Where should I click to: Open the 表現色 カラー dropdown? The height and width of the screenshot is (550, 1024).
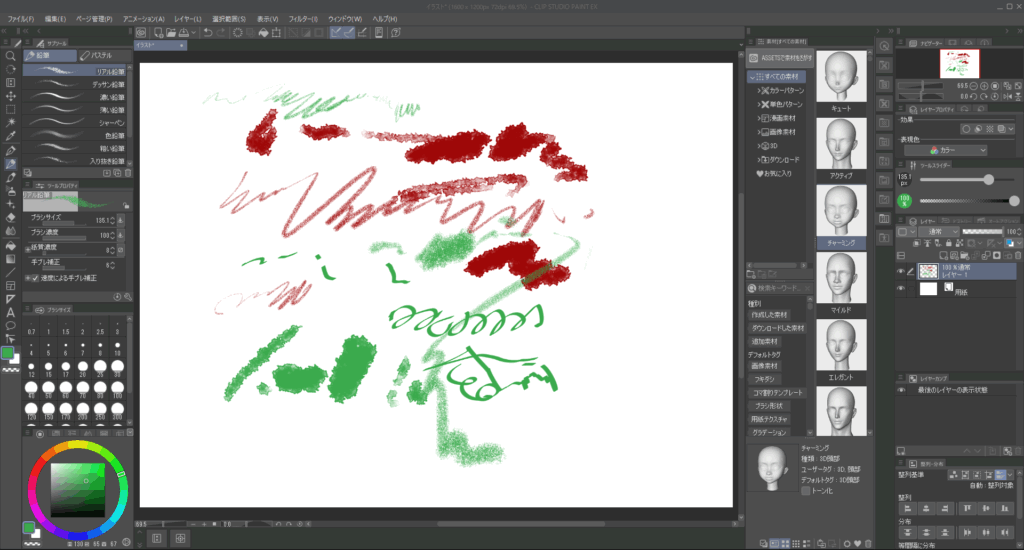[x=951, y=150]
